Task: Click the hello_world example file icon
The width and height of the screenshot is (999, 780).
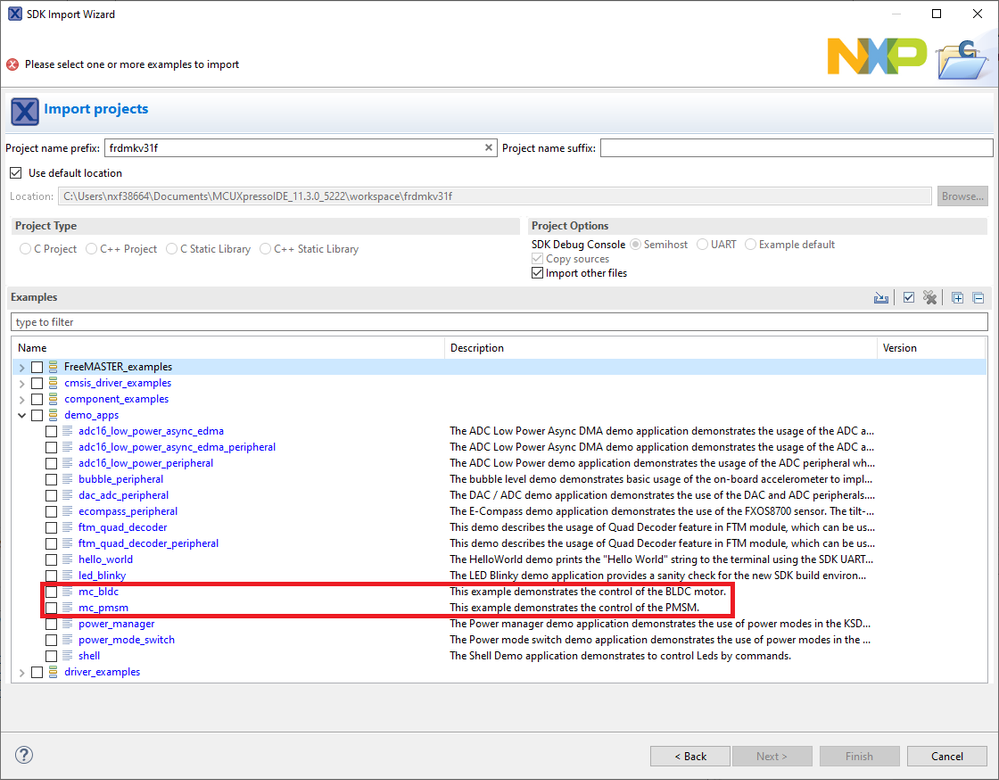Action: (x=68, y=560)
